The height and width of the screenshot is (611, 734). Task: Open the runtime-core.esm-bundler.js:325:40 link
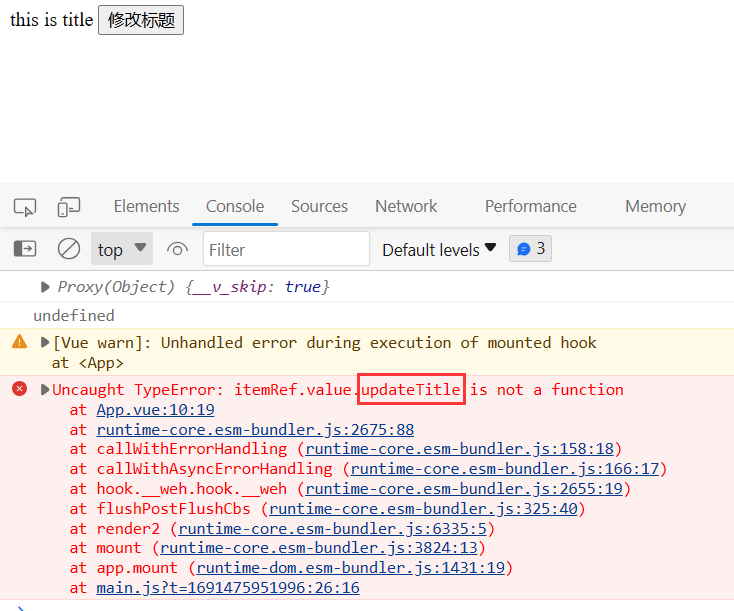click(x=423, y=509)
